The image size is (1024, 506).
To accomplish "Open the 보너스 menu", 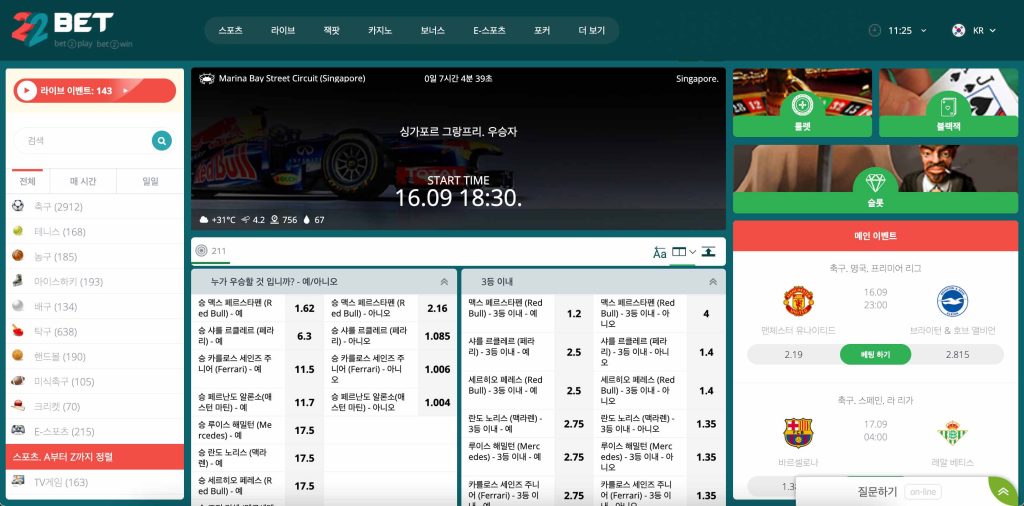I will 432,30.
